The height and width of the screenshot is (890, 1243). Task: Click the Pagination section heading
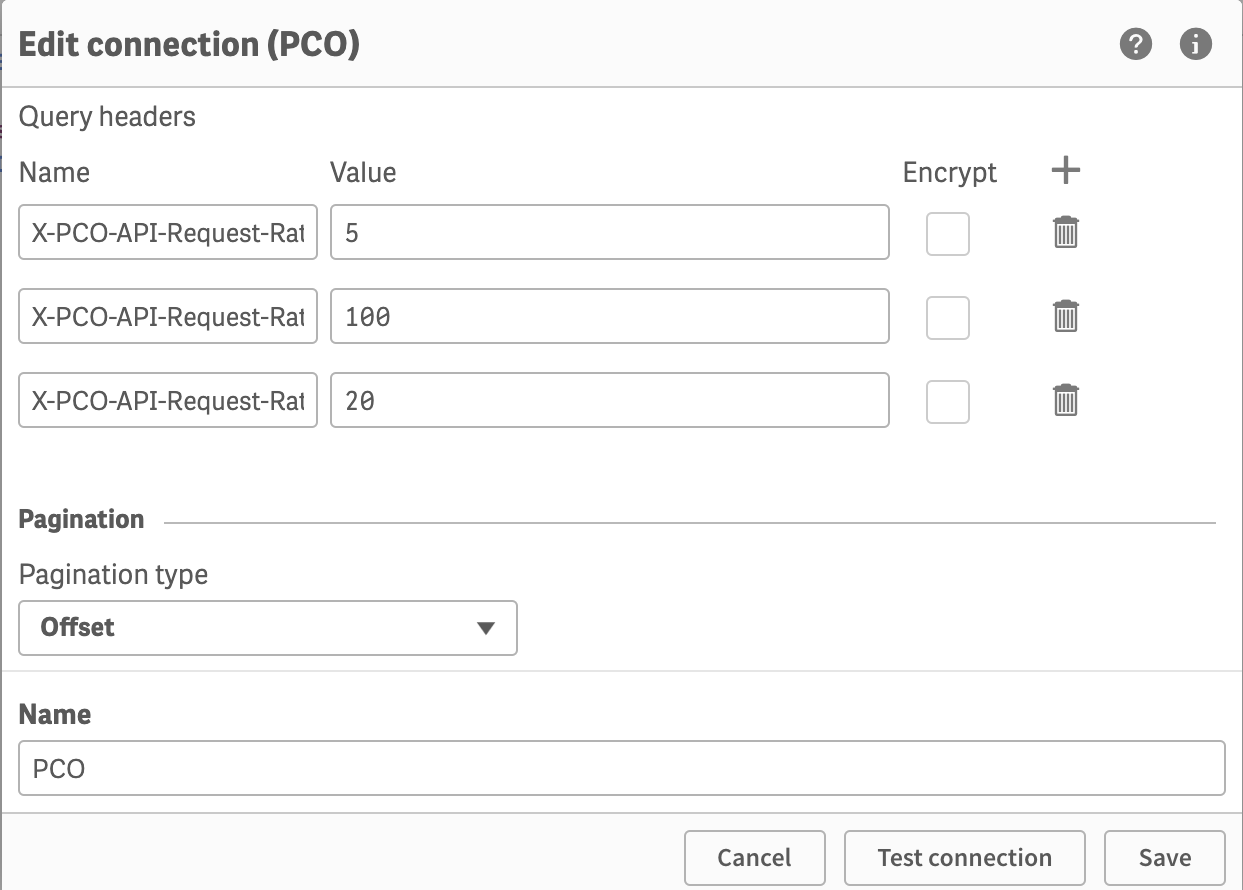(82, 520)
